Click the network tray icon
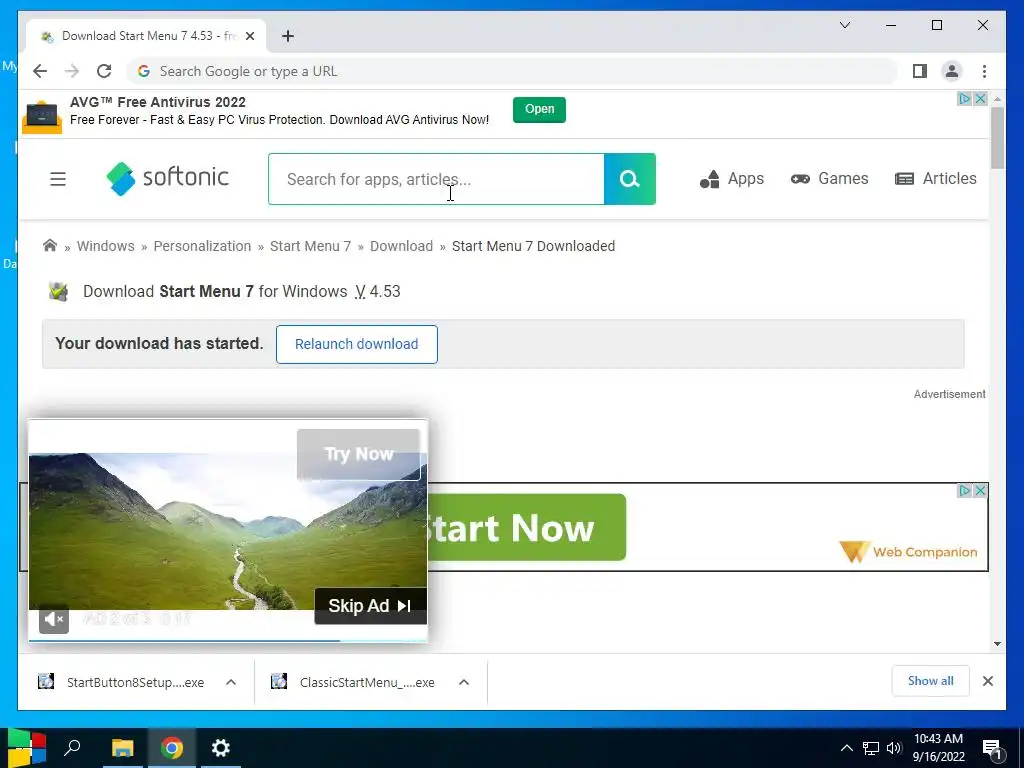Viewport: 1024px width, 768px height. pos(871,748)
